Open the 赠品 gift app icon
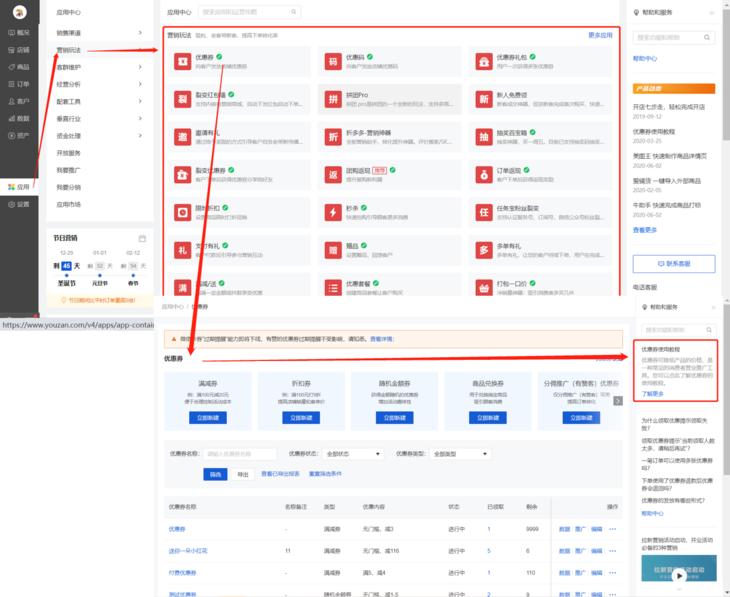The width and height of the screenshot is (730, 597). pos(333,250)
